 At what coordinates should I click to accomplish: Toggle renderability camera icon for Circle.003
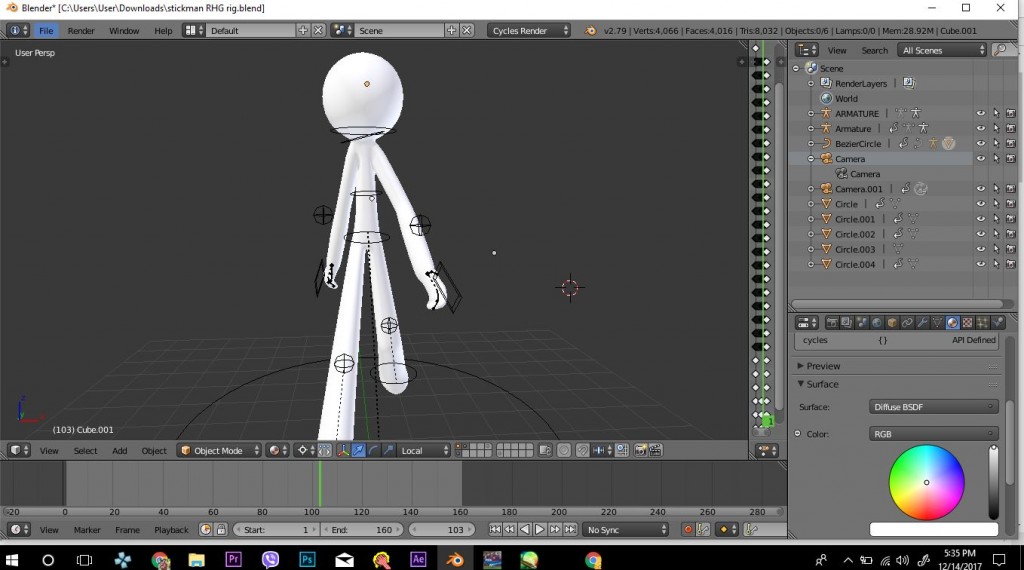click(1011, 249)
